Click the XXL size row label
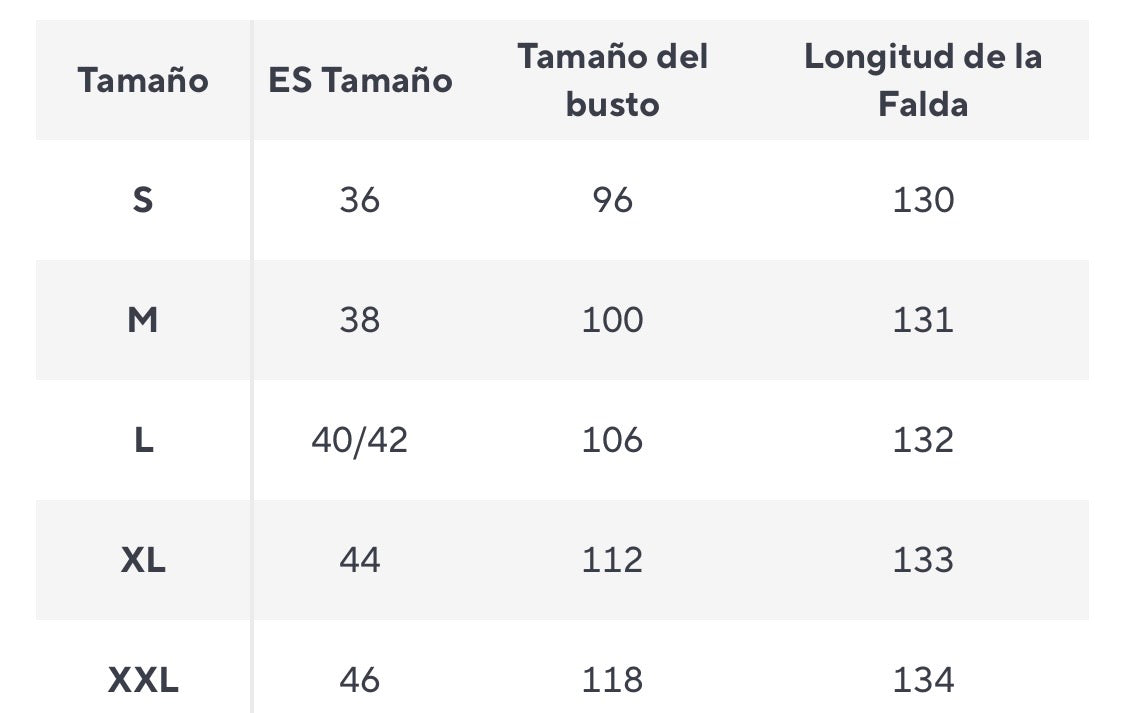 (143, 680)
